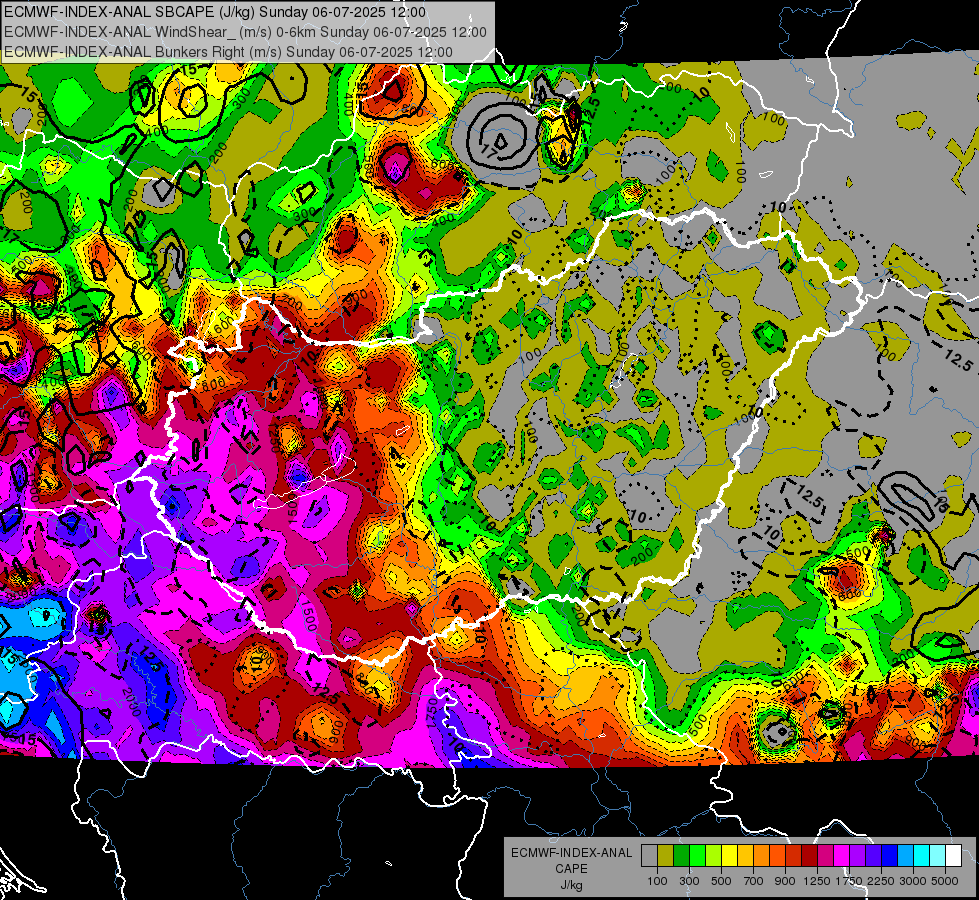Screen dimensions: 979x900
Task: Click the legend value 500 under the colorbar
Action: pos(721,881)
